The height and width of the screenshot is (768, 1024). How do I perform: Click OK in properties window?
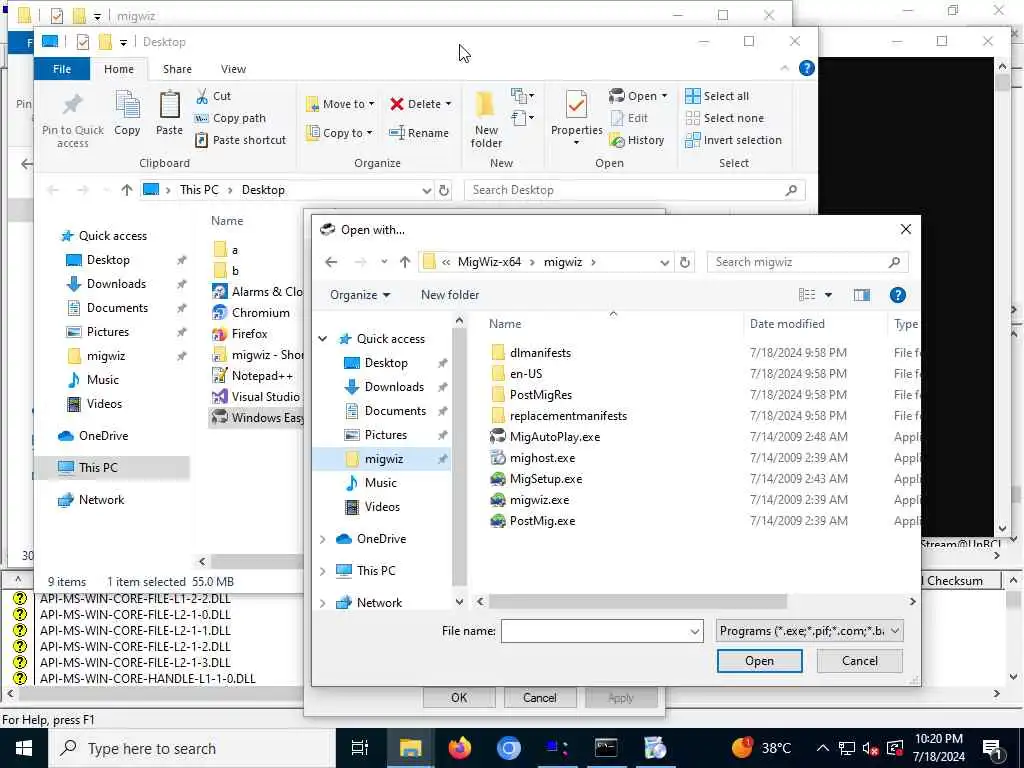[459, 697]
